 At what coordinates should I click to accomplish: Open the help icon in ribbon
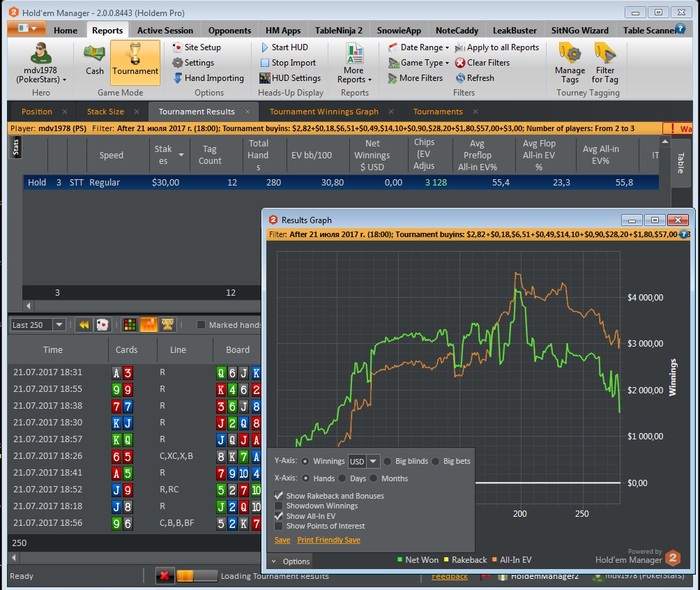click(x=680, y=29)
